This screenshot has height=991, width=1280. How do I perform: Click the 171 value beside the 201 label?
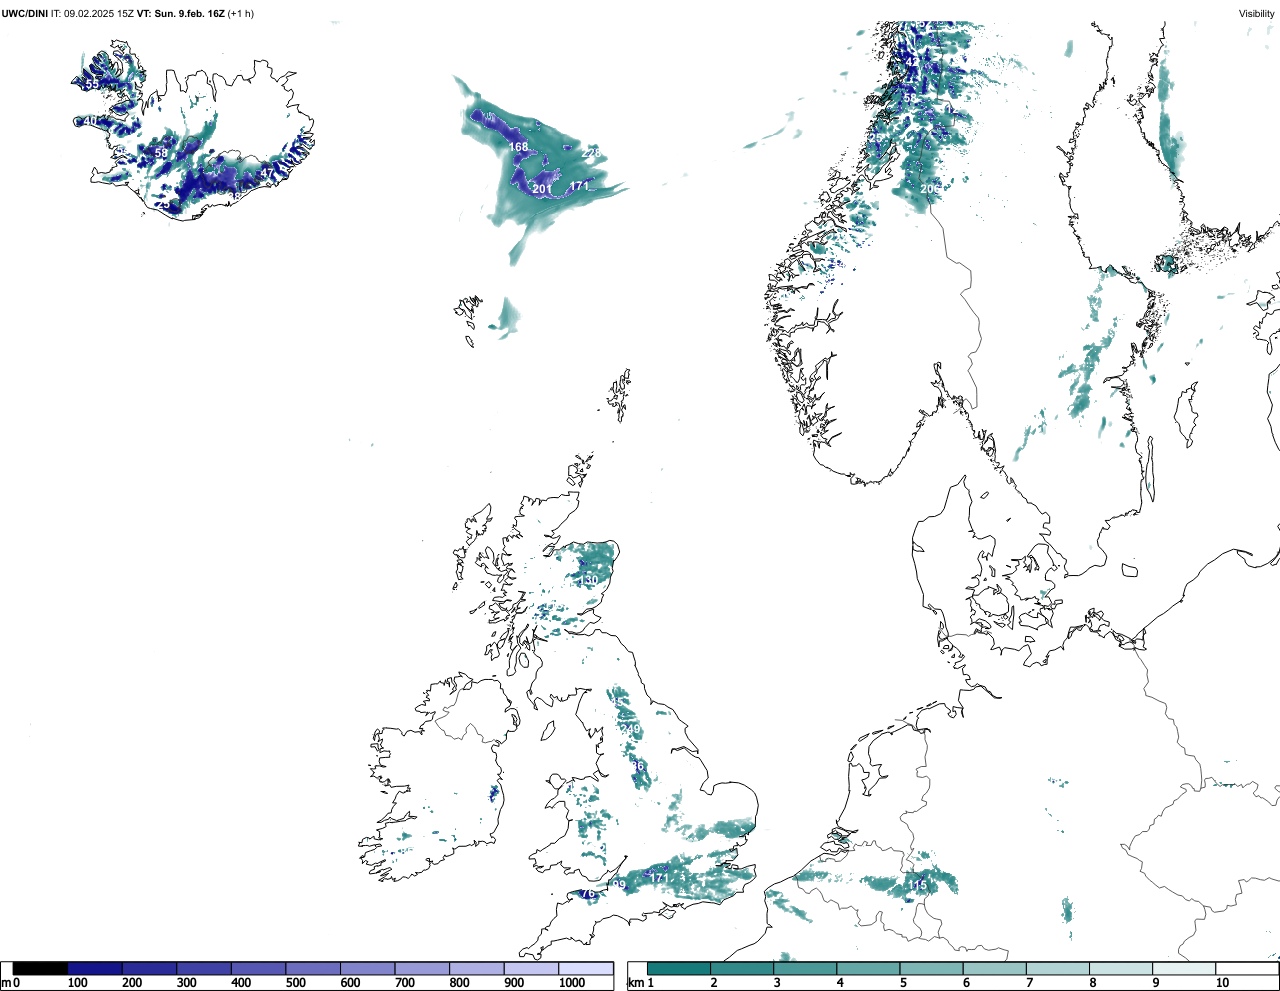[579, 186]
